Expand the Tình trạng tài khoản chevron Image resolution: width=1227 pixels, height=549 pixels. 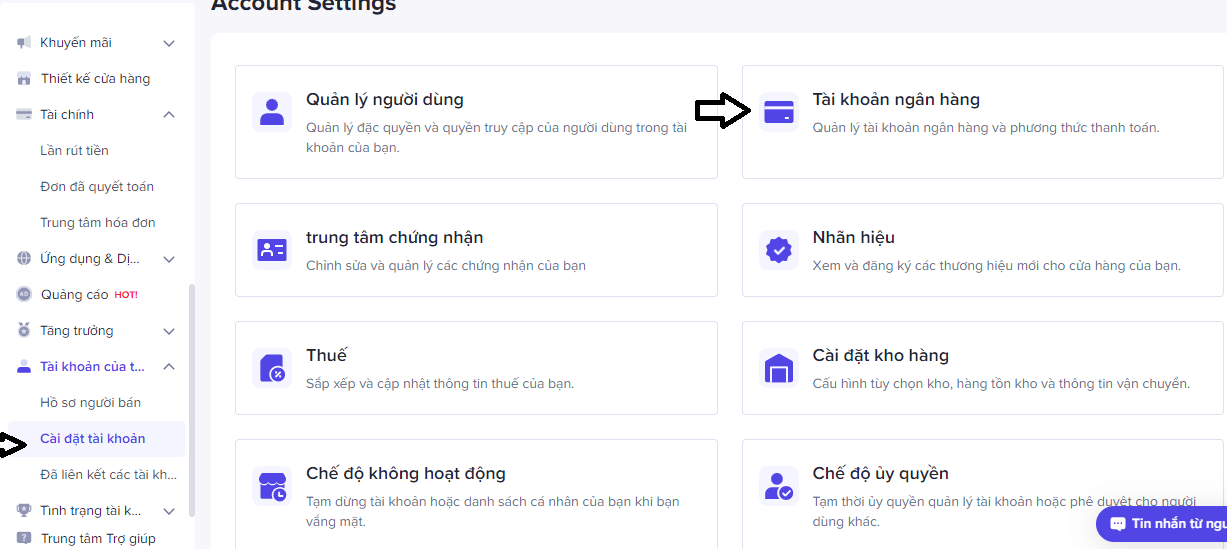[169, 511]
